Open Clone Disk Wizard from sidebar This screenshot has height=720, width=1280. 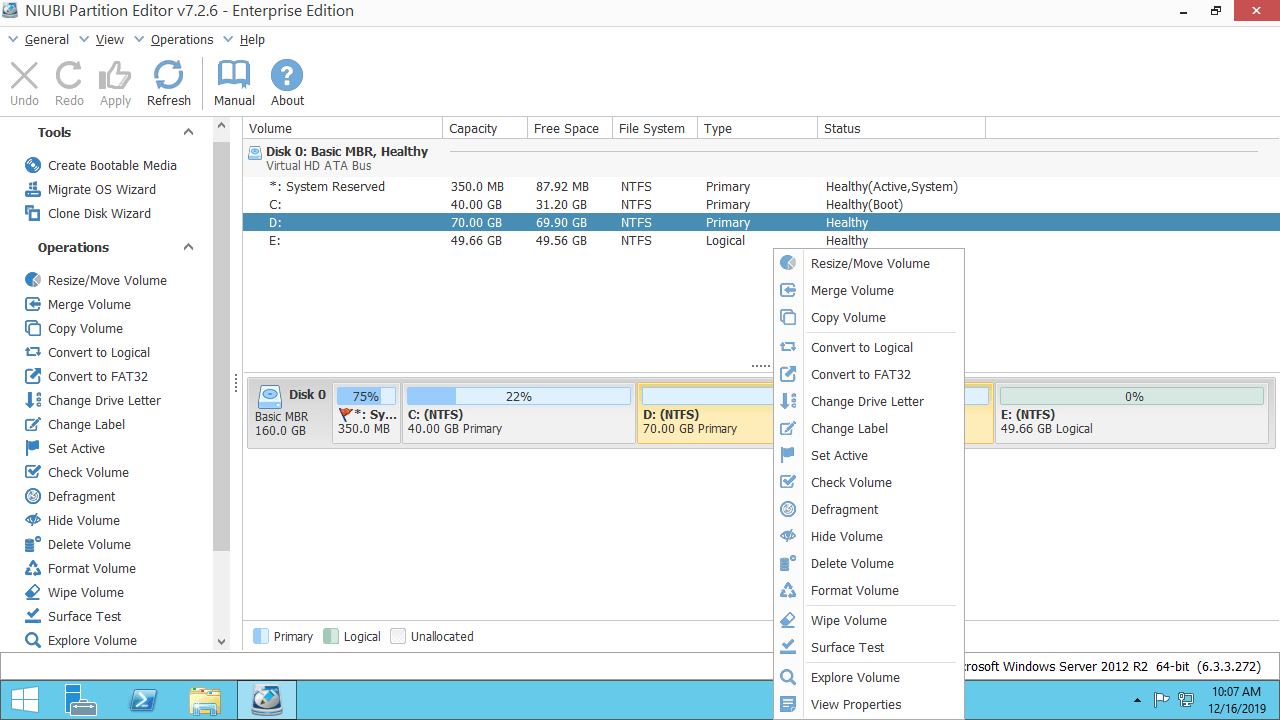tap(99, 214)
